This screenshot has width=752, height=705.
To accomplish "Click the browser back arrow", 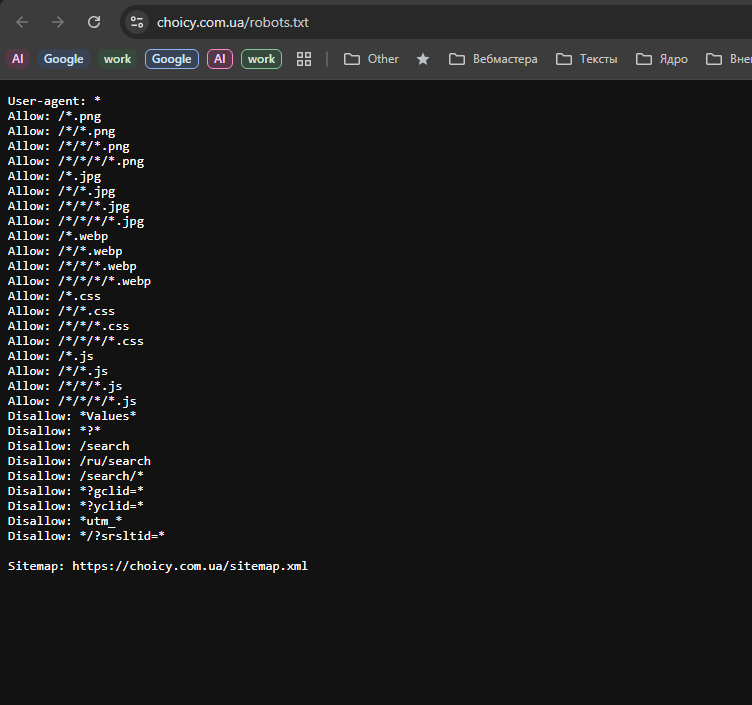I will tap(22, 22).
